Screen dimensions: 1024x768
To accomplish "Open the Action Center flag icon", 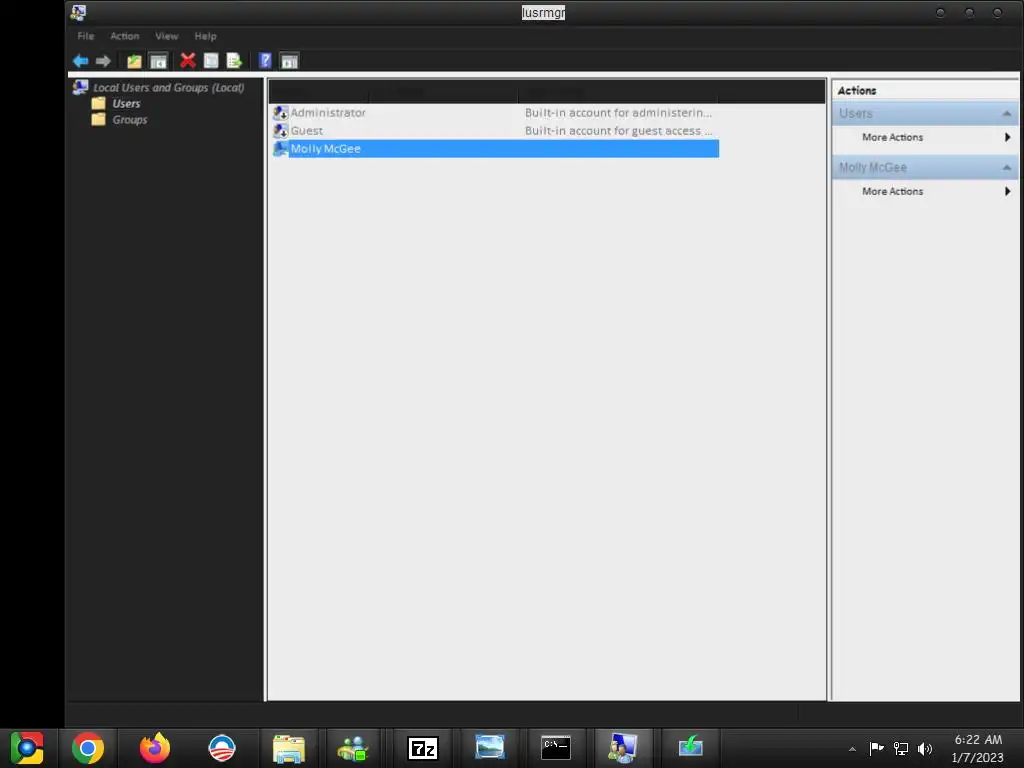I will (876, 748).
